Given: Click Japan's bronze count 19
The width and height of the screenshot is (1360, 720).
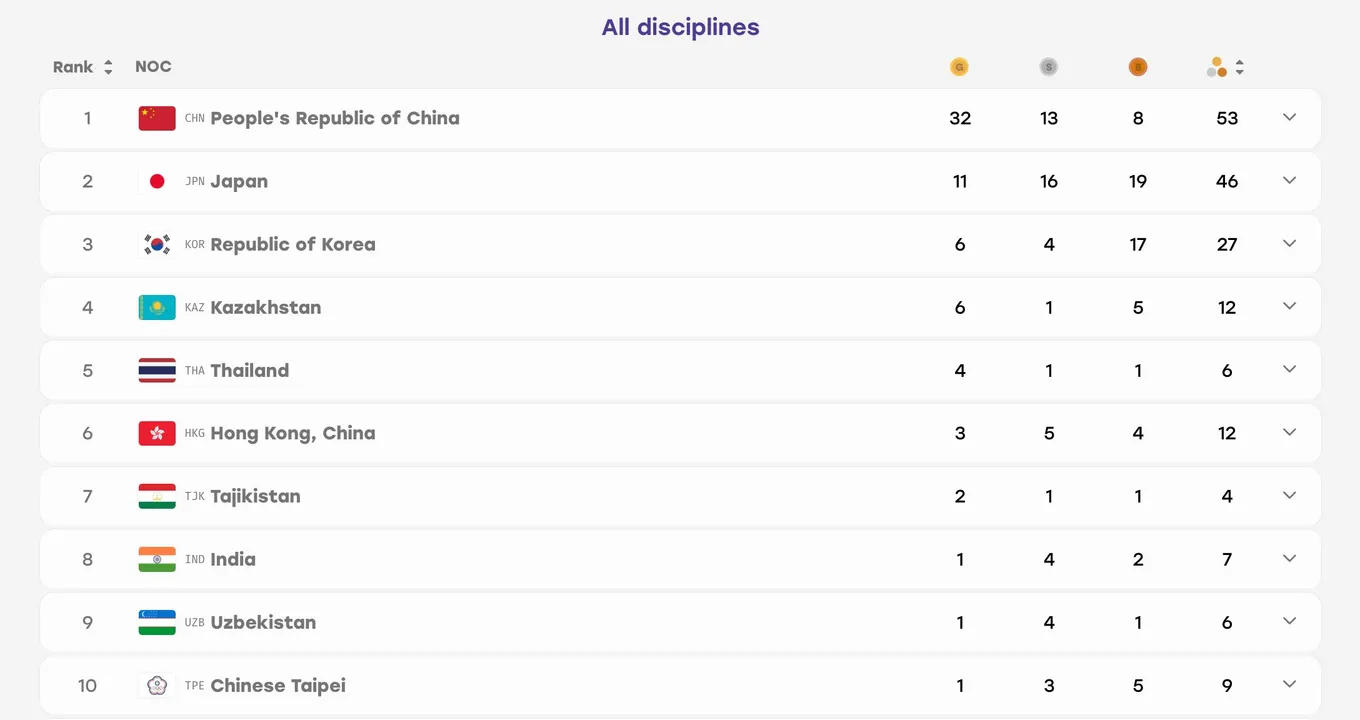Looking at the screenshot, I should point(1138,181).
